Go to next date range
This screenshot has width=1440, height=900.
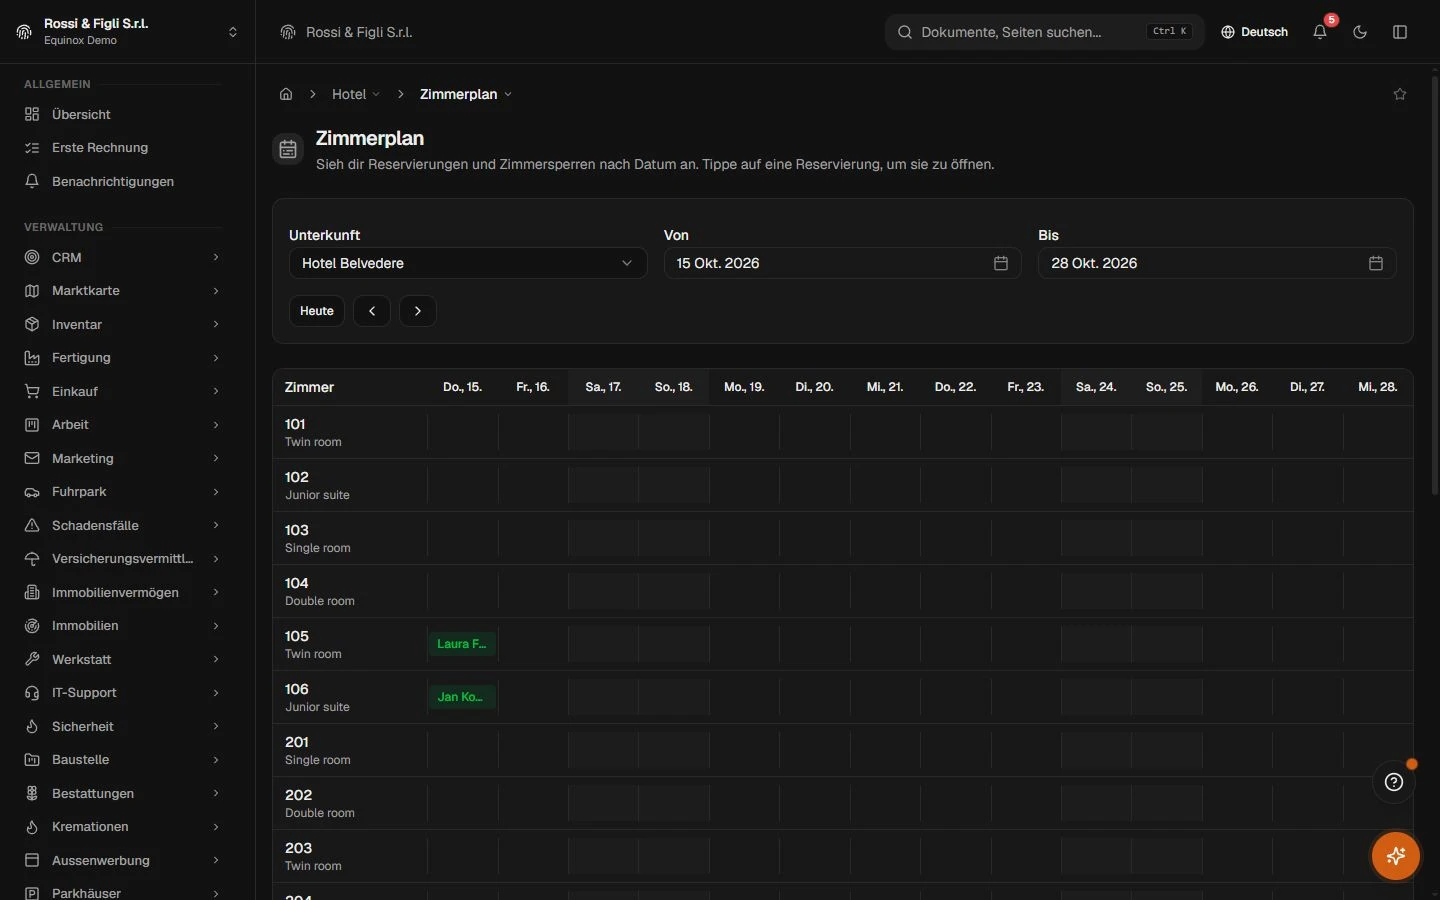pyautogui.click(x=418, y=311)
